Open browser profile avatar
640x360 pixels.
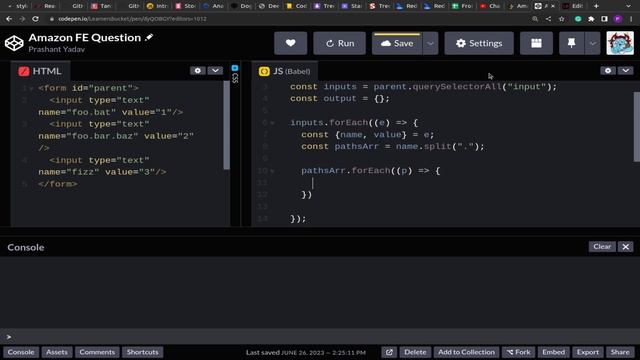[618, 19]
